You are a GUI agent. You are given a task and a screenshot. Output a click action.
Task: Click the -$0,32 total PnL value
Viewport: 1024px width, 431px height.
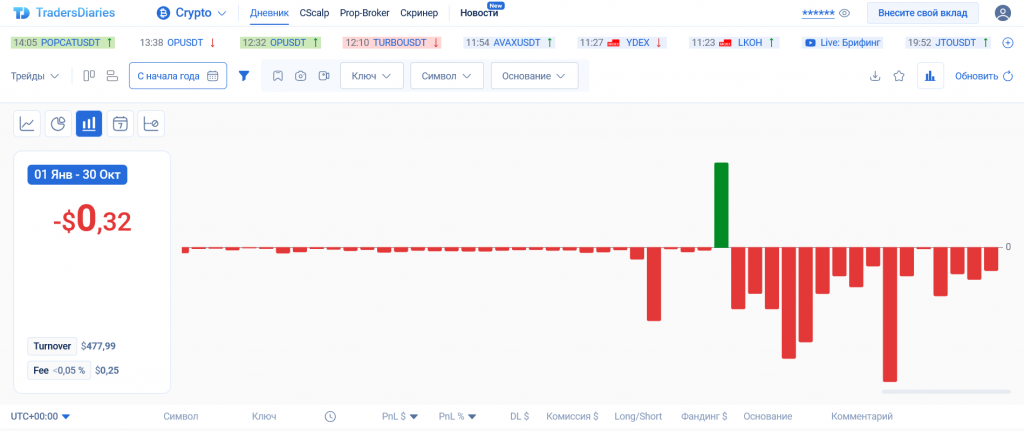coord(92,221)
